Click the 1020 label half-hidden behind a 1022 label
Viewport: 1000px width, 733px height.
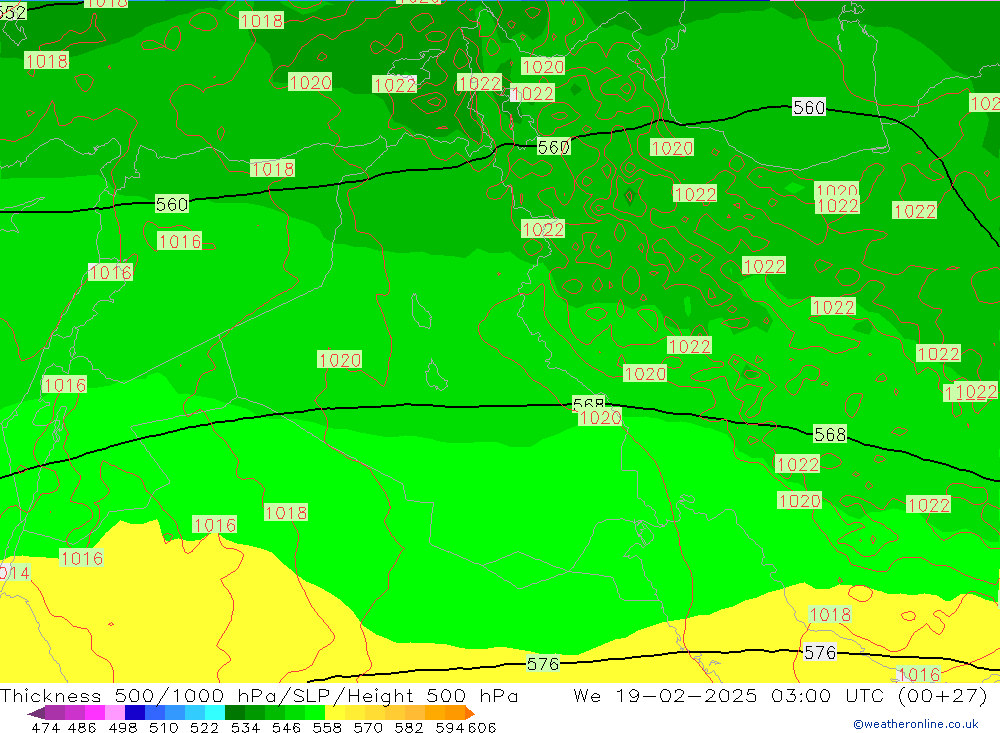[837, 189]
